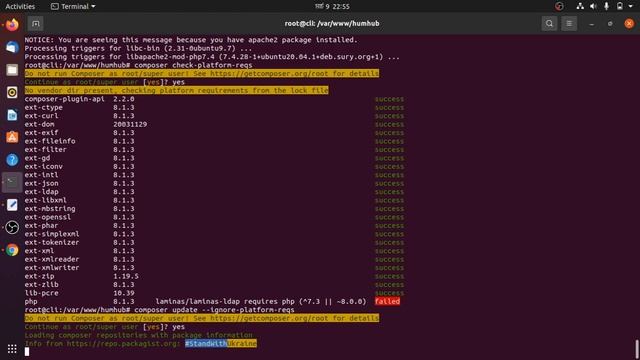Click the 'ext-openssl' extension name
This screenshot has width=640, height=360.
pyautogui.click(x=48, y=217)
